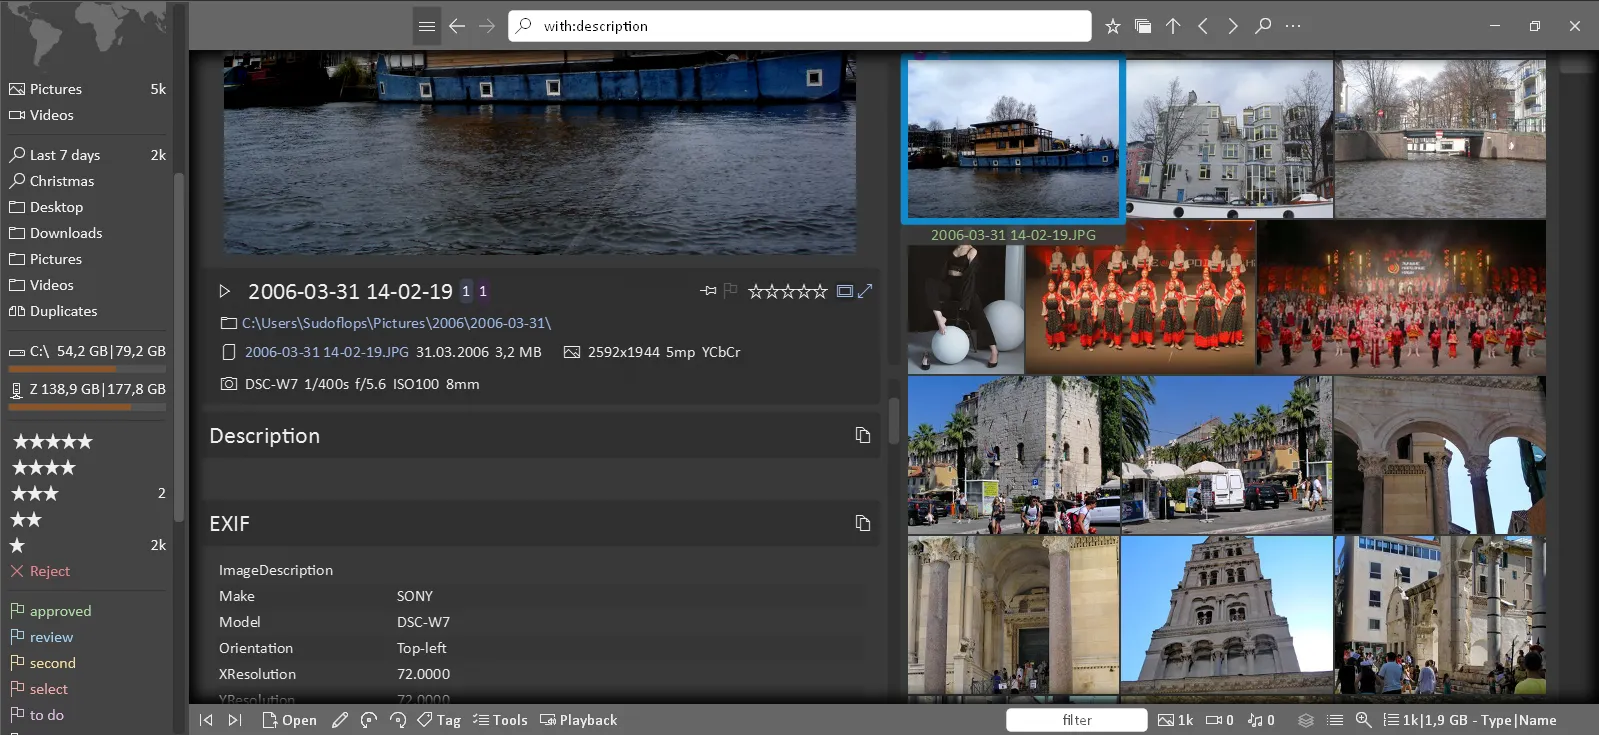
Task: Expand the 2006-03-31 14-02-19 title arrow
Action: pos(225,291)
